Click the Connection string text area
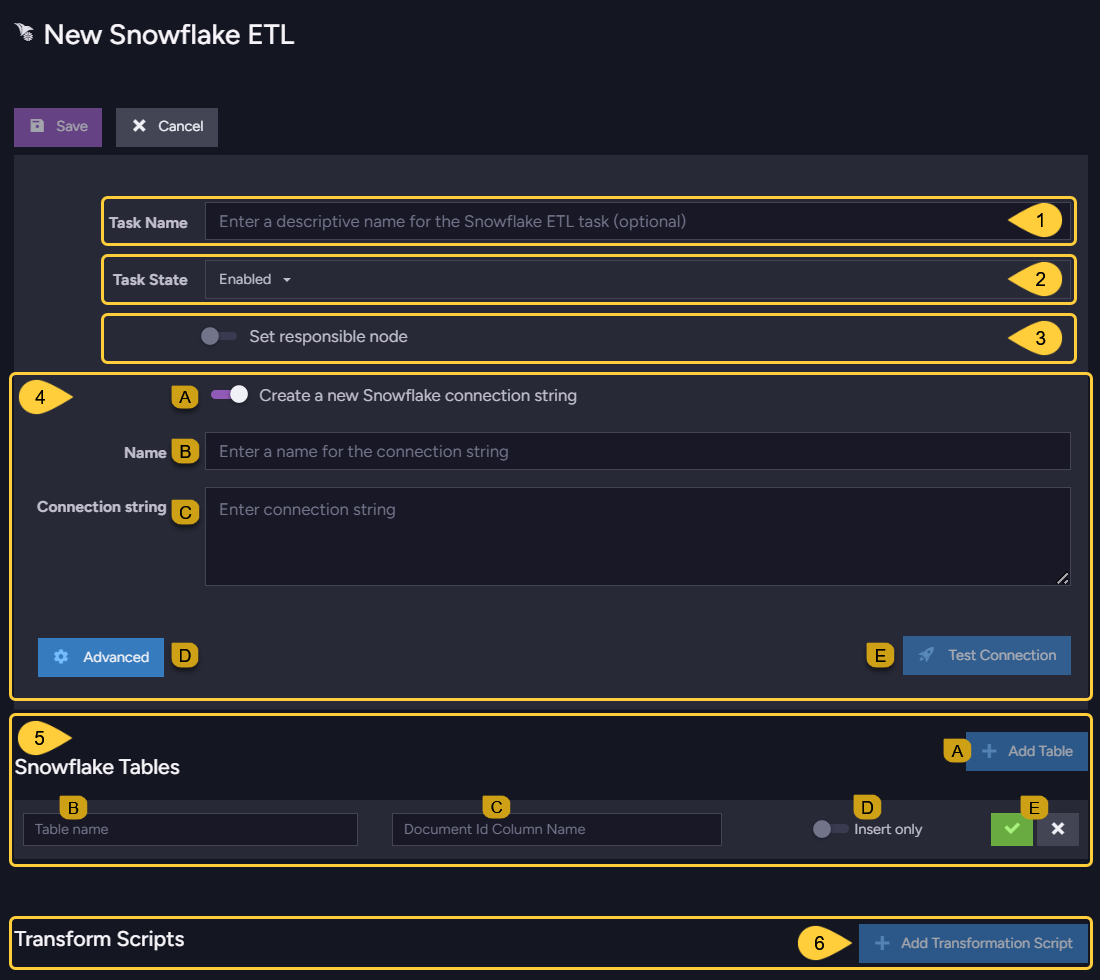The height and width of the screenshot is (980, 1100). (x=637, y=537)
